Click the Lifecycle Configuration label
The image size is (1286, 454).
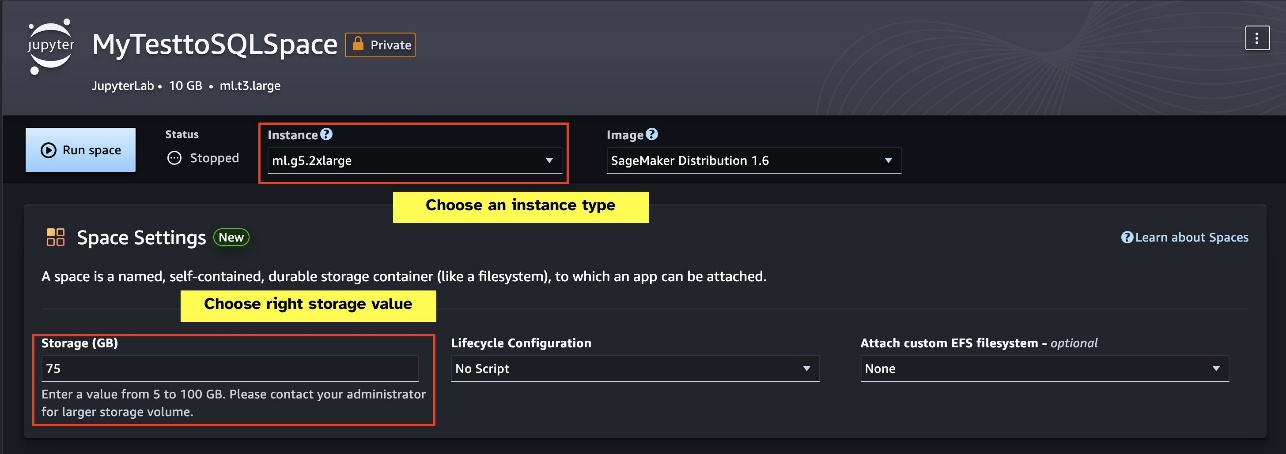coord(521,343)
